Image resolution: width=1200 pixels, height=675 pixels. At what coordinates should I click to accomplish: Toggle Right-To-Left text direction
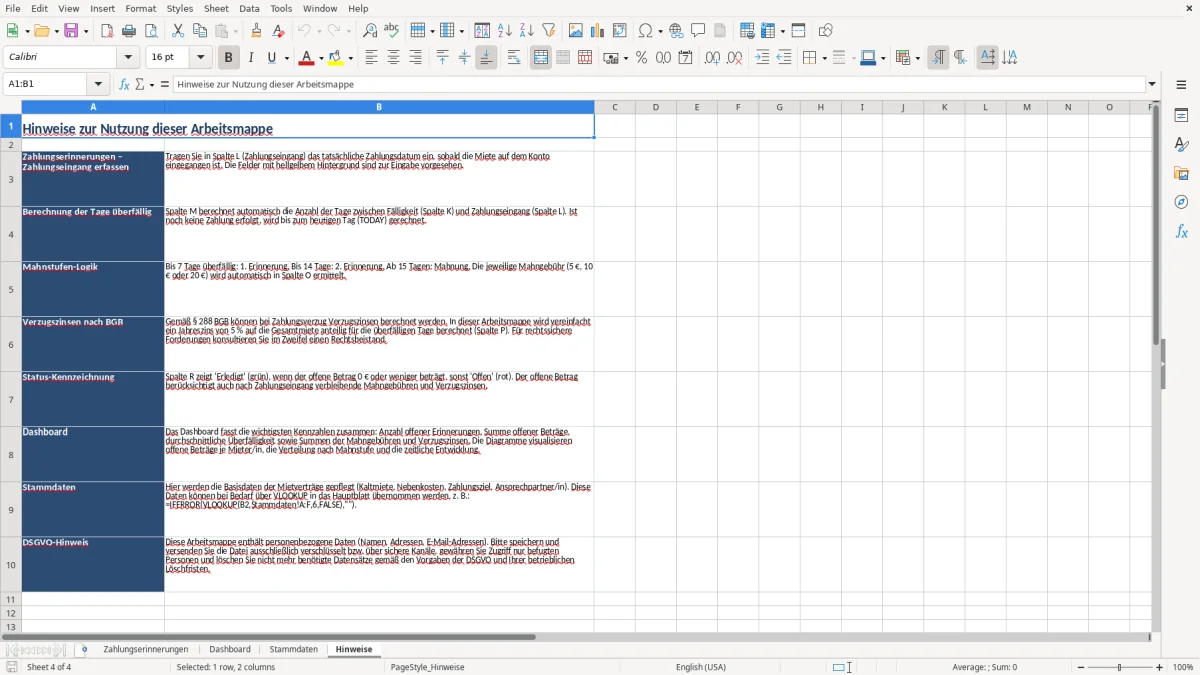960,58
